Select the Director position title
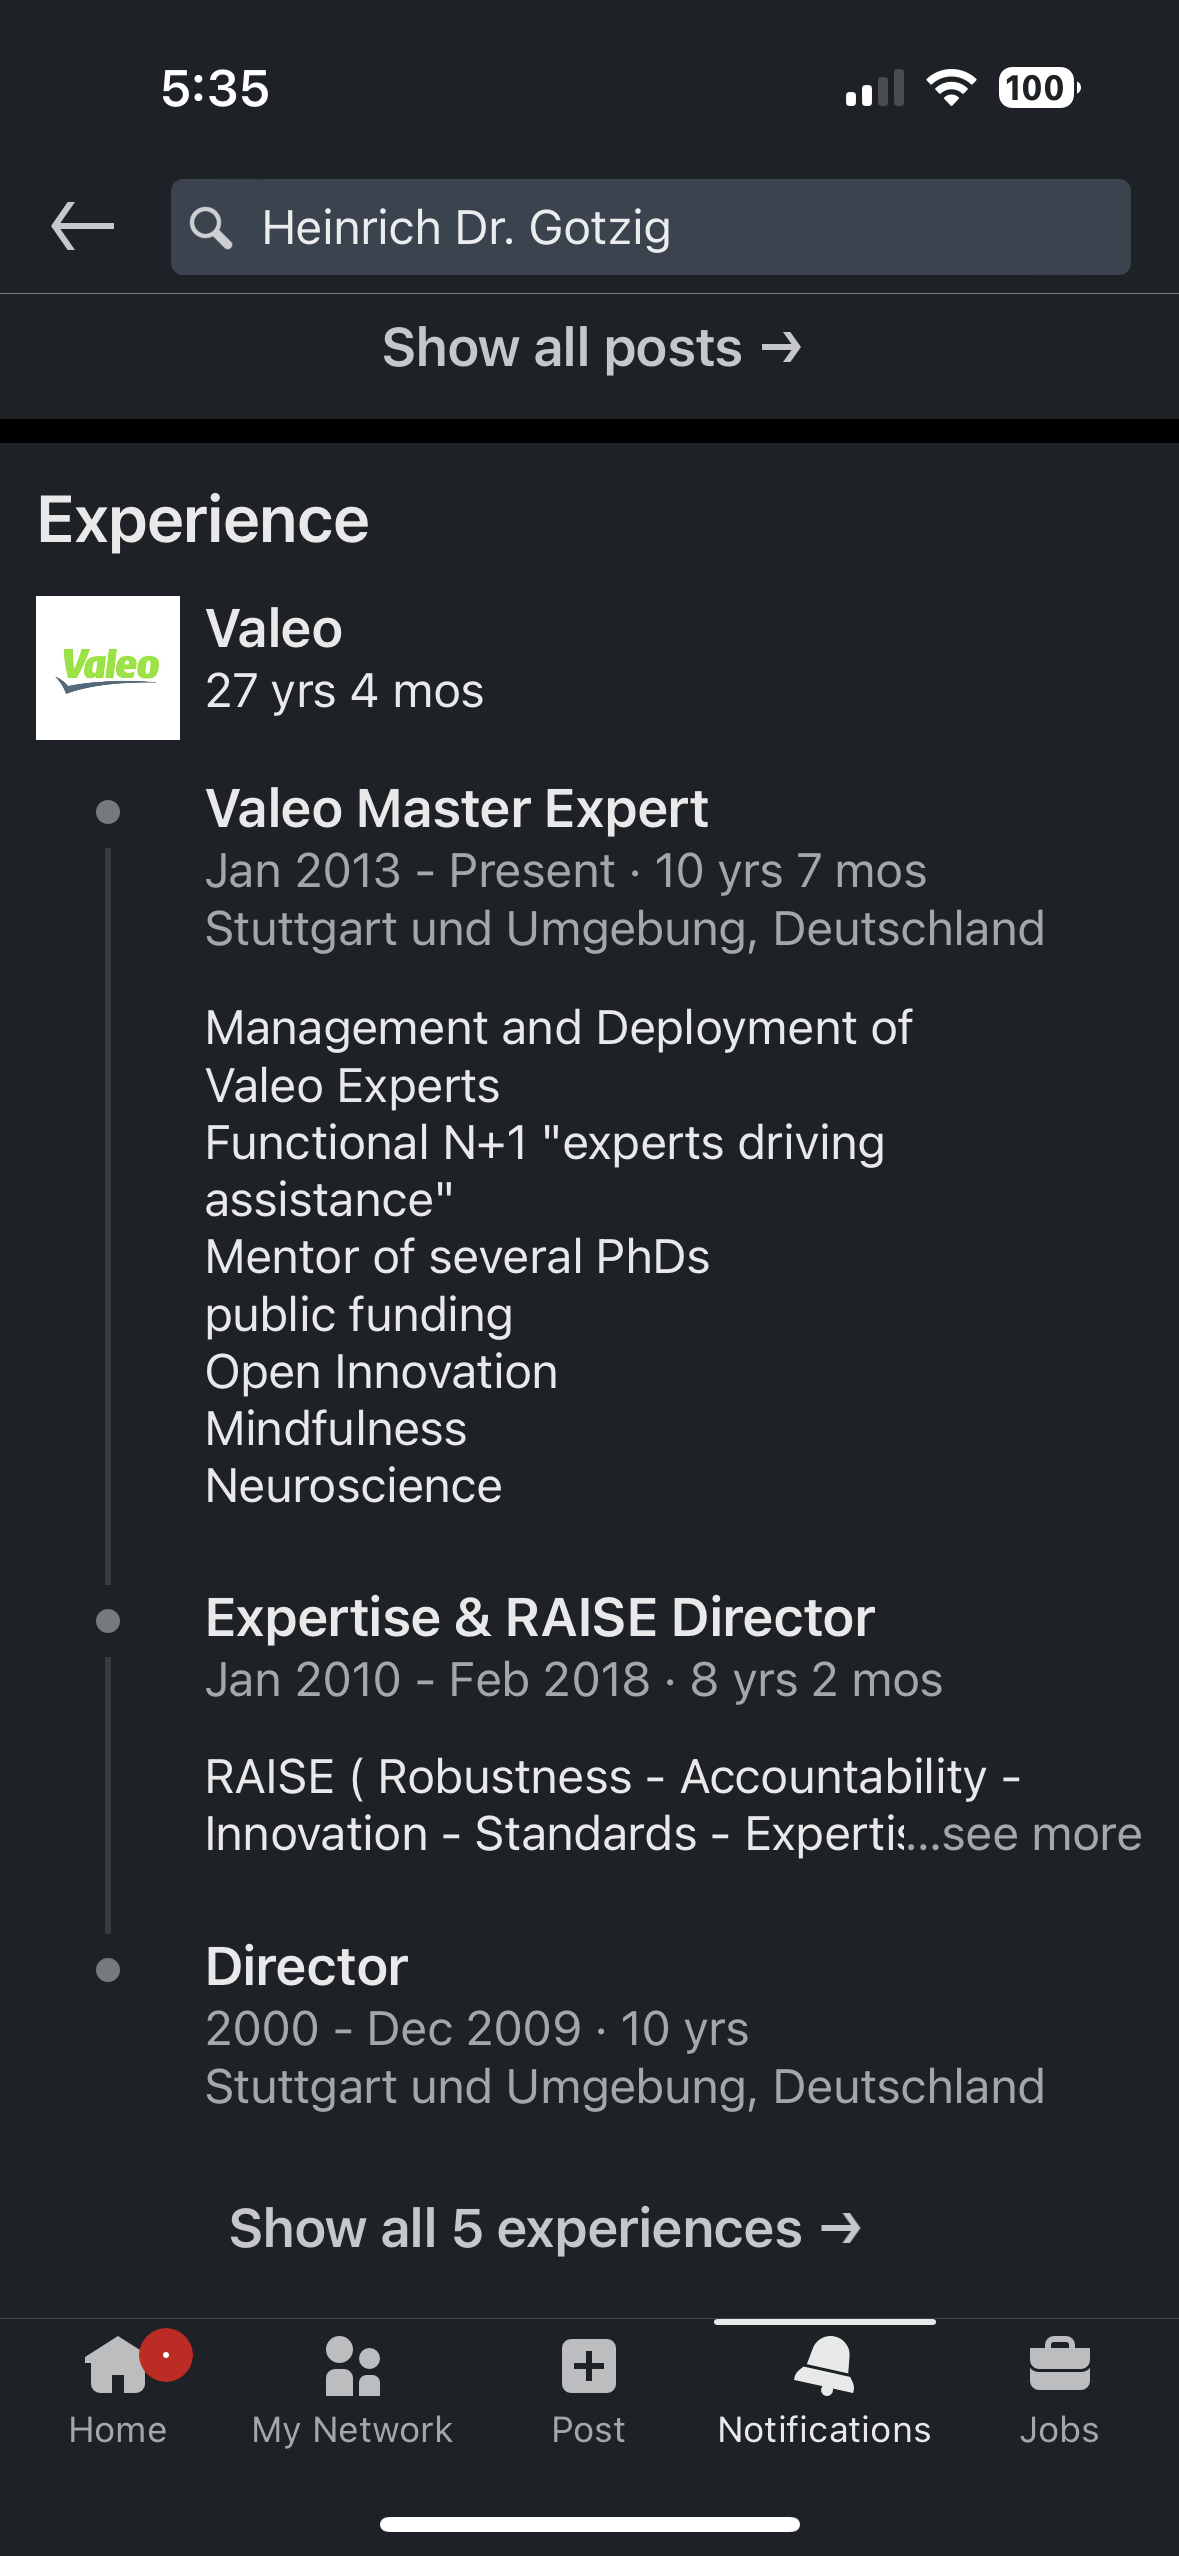The height and width of the screenshot is (2556, 1179). [x=307, y=1966]
